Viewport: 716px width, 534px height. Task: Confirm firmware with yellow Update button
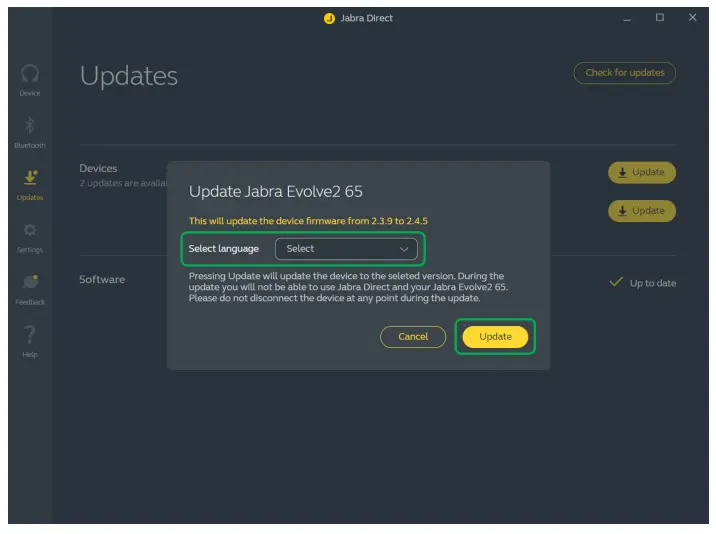(x=495, y=337)
